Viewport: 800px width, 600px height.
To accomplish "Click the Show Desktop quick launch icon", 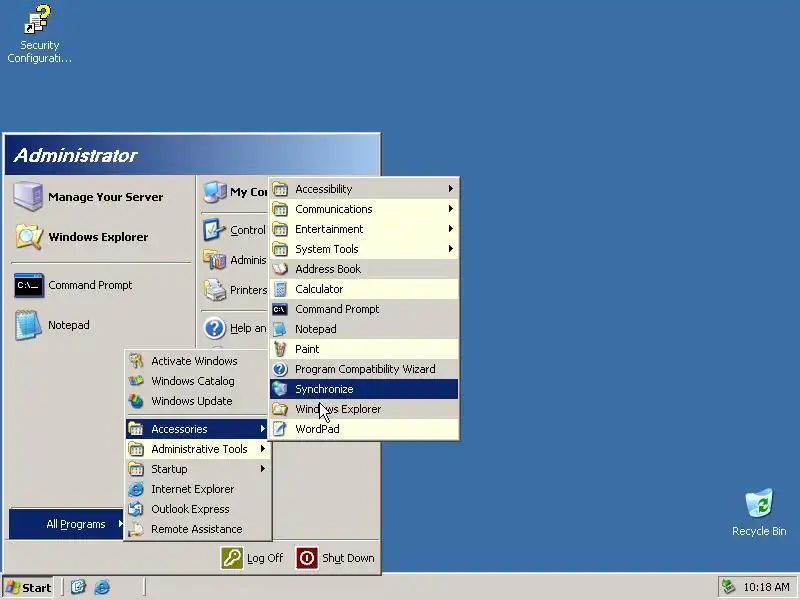I will tap(78, 587).
